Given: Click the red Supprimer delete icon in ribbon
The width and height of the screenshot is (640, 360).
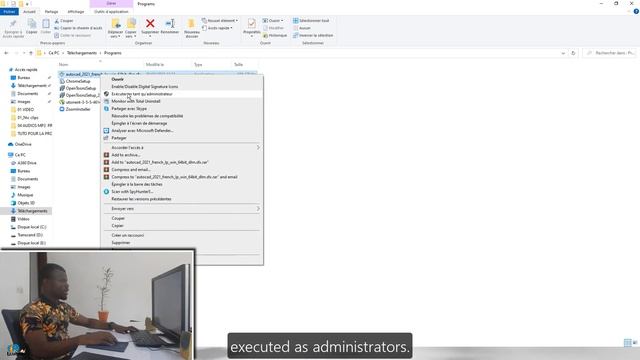Looking at the screenshot, I should point(150,24).
